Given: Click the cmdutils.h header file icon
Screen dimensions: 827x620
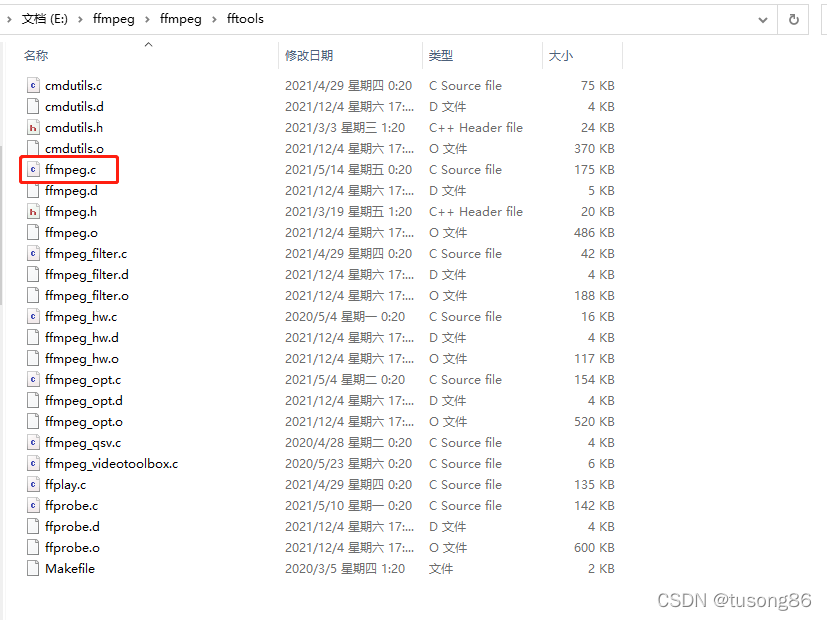Looking at the screenshot, I should (x=33, y=128).
